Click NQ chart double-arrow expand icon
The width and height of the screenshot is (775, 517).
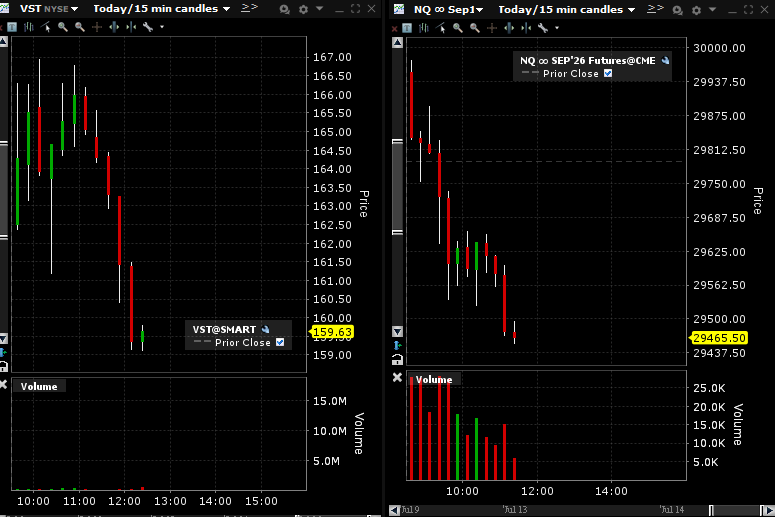655,8
